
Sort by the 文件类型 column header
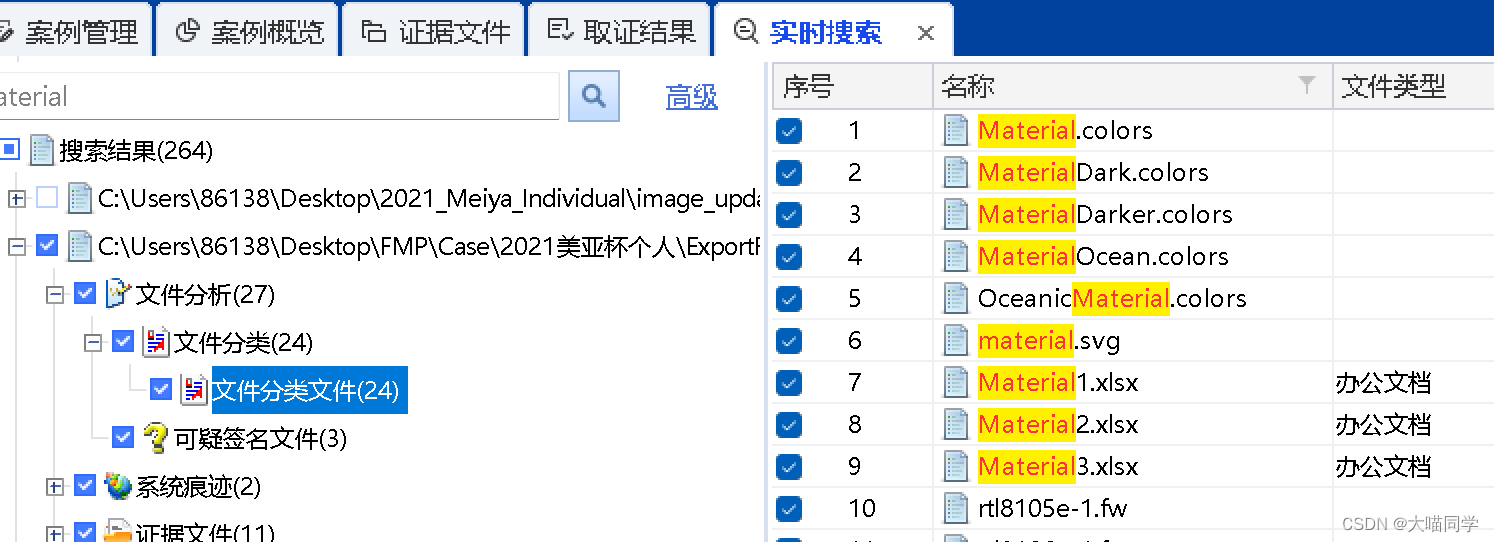pyautogui.click(x=1413, y=86)
